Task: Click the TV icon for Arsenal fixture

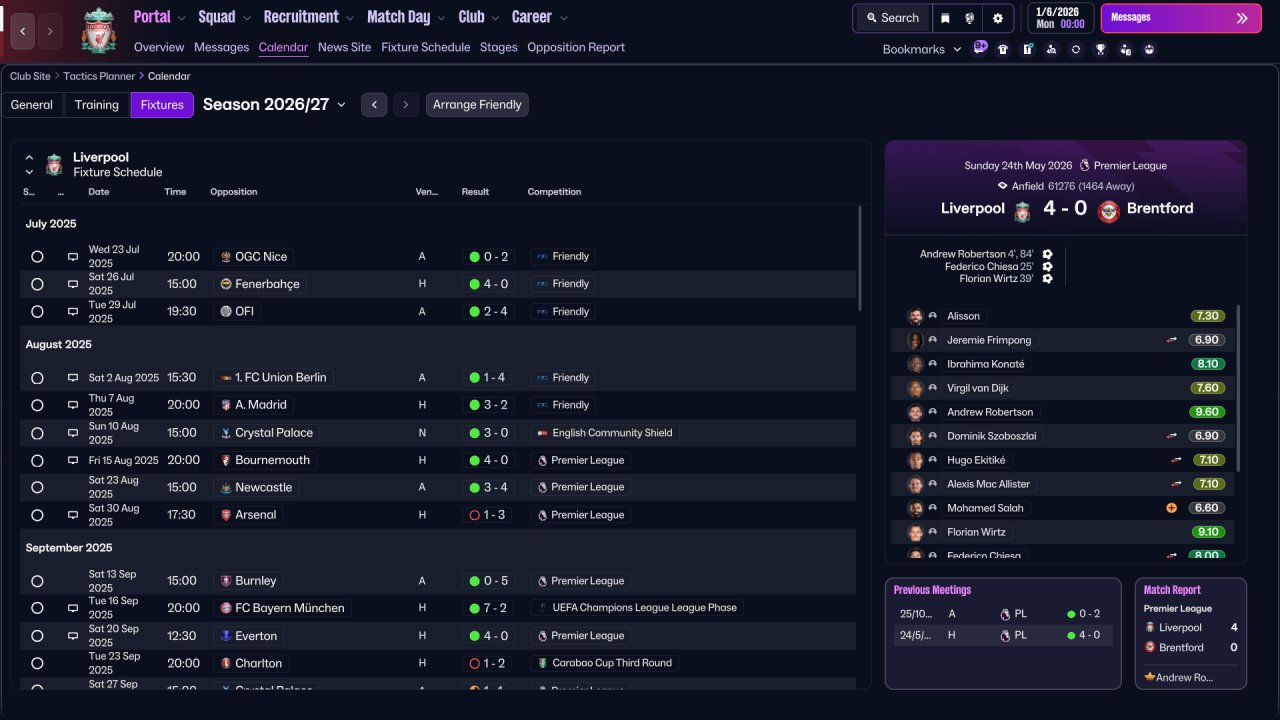Action: [x=73, y=515]
